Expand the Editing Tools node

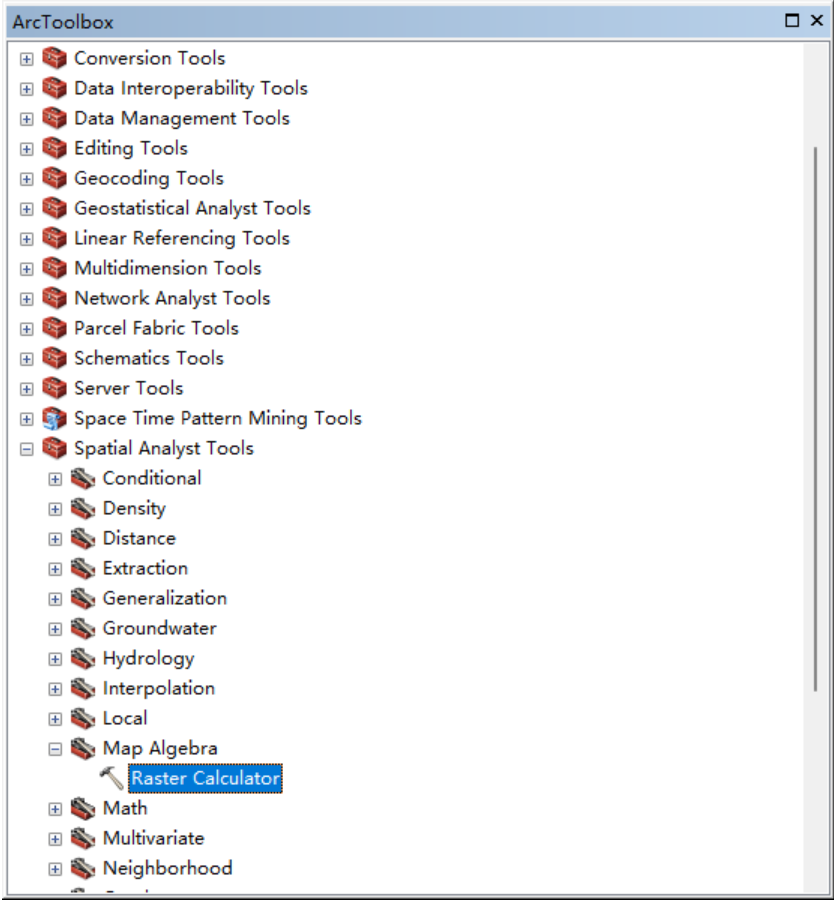tap(26, 149)
